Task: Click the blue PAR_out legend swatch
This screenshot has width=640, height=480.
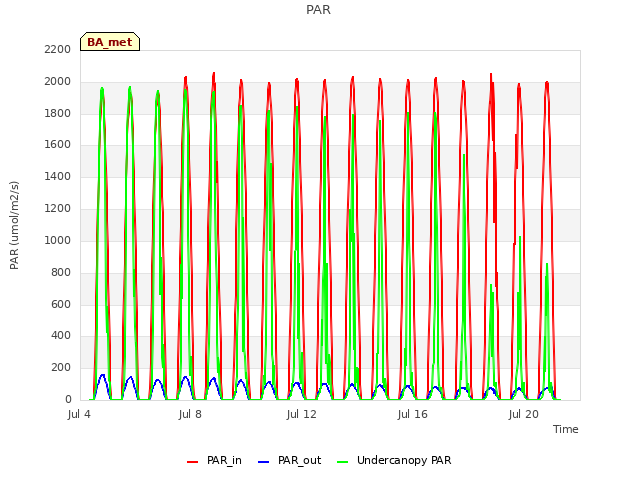Action: point(264,462)
